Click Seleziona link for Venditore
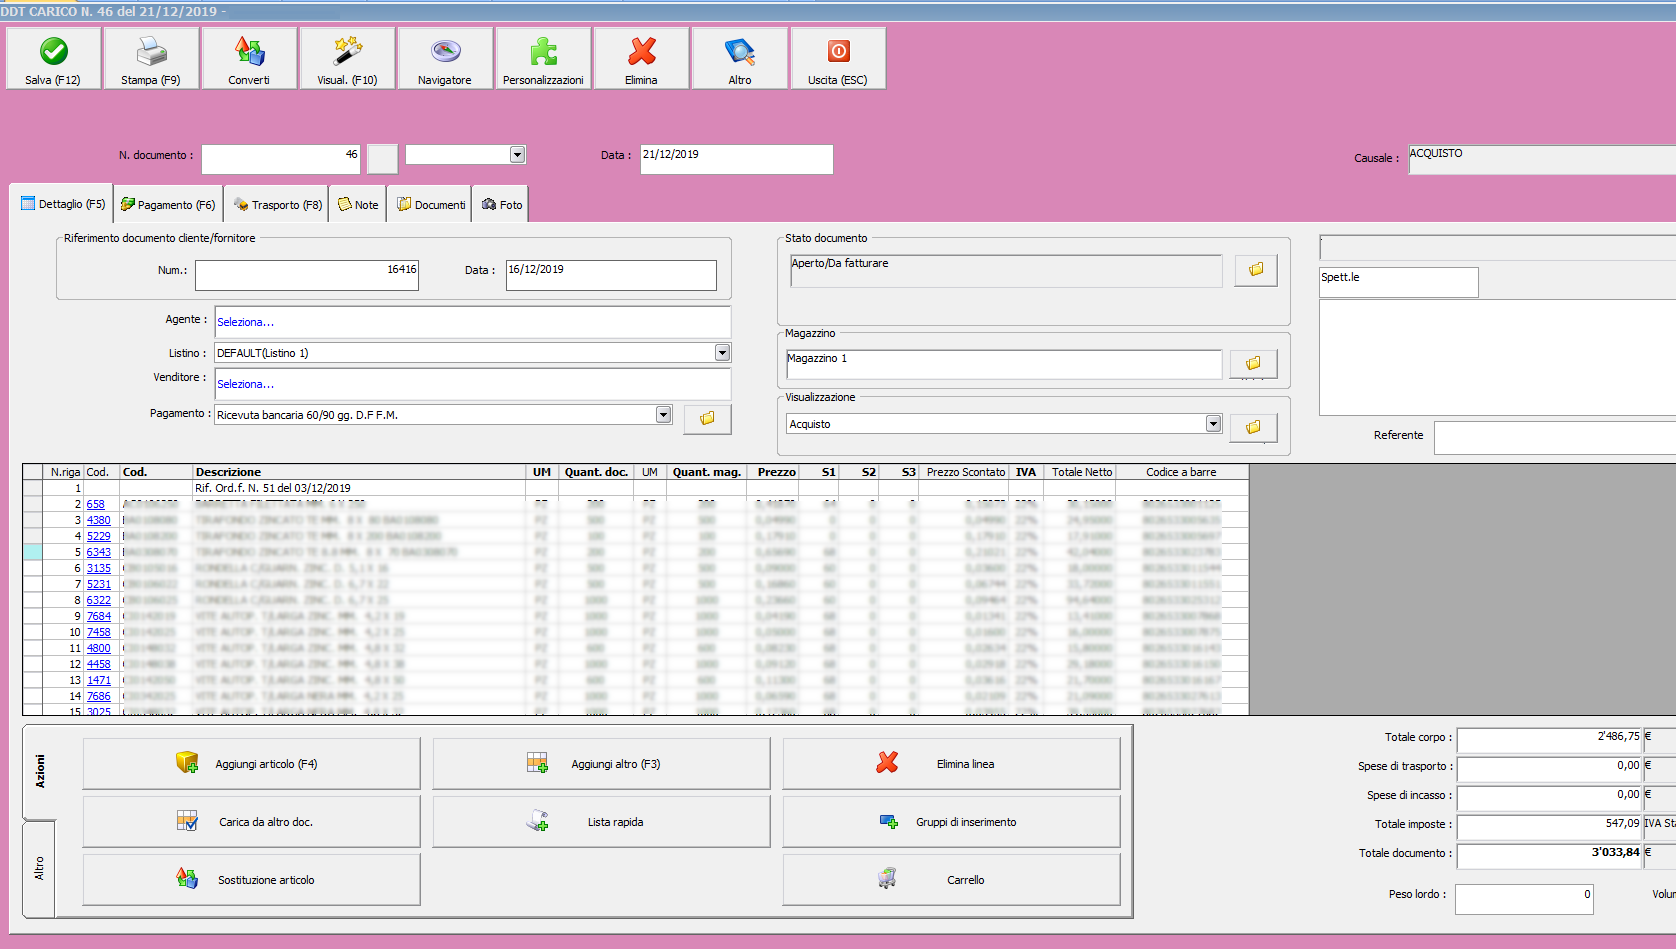1676x949 pixels. pos(246,384)
